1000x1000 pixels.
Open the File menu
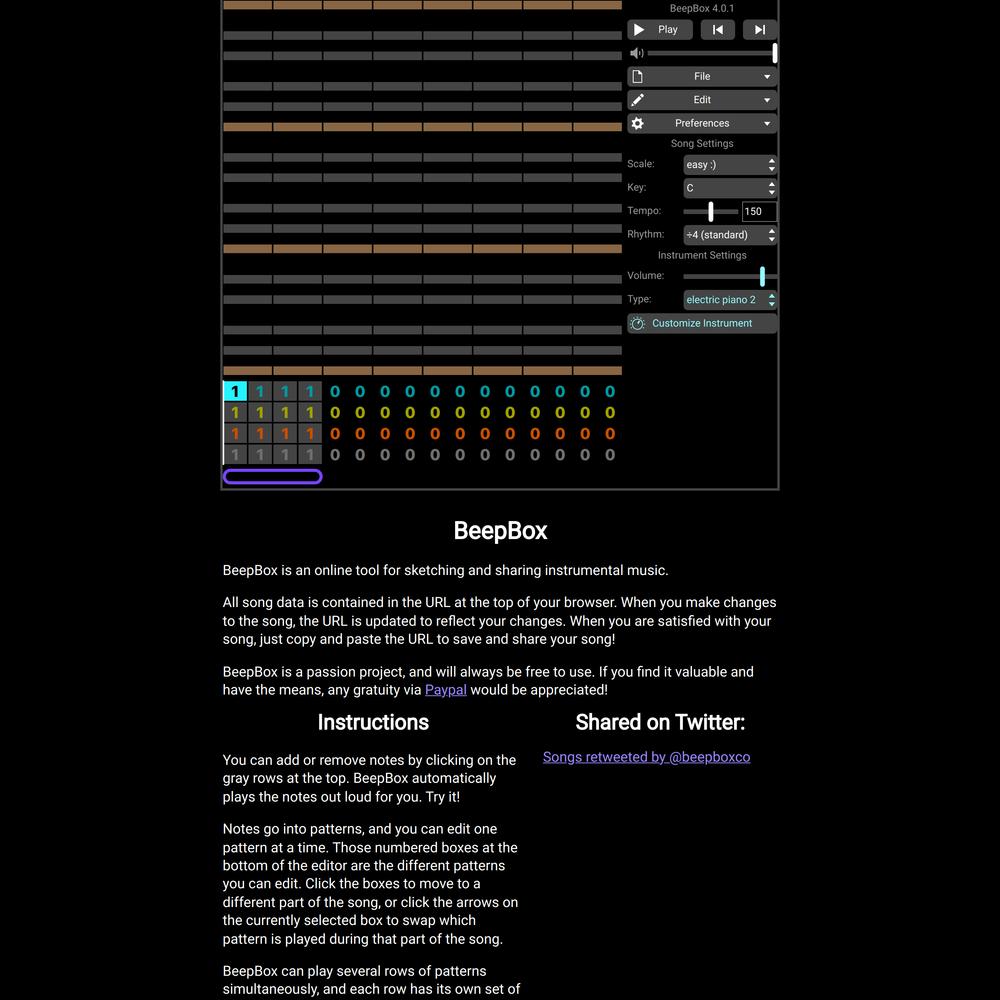702,77
